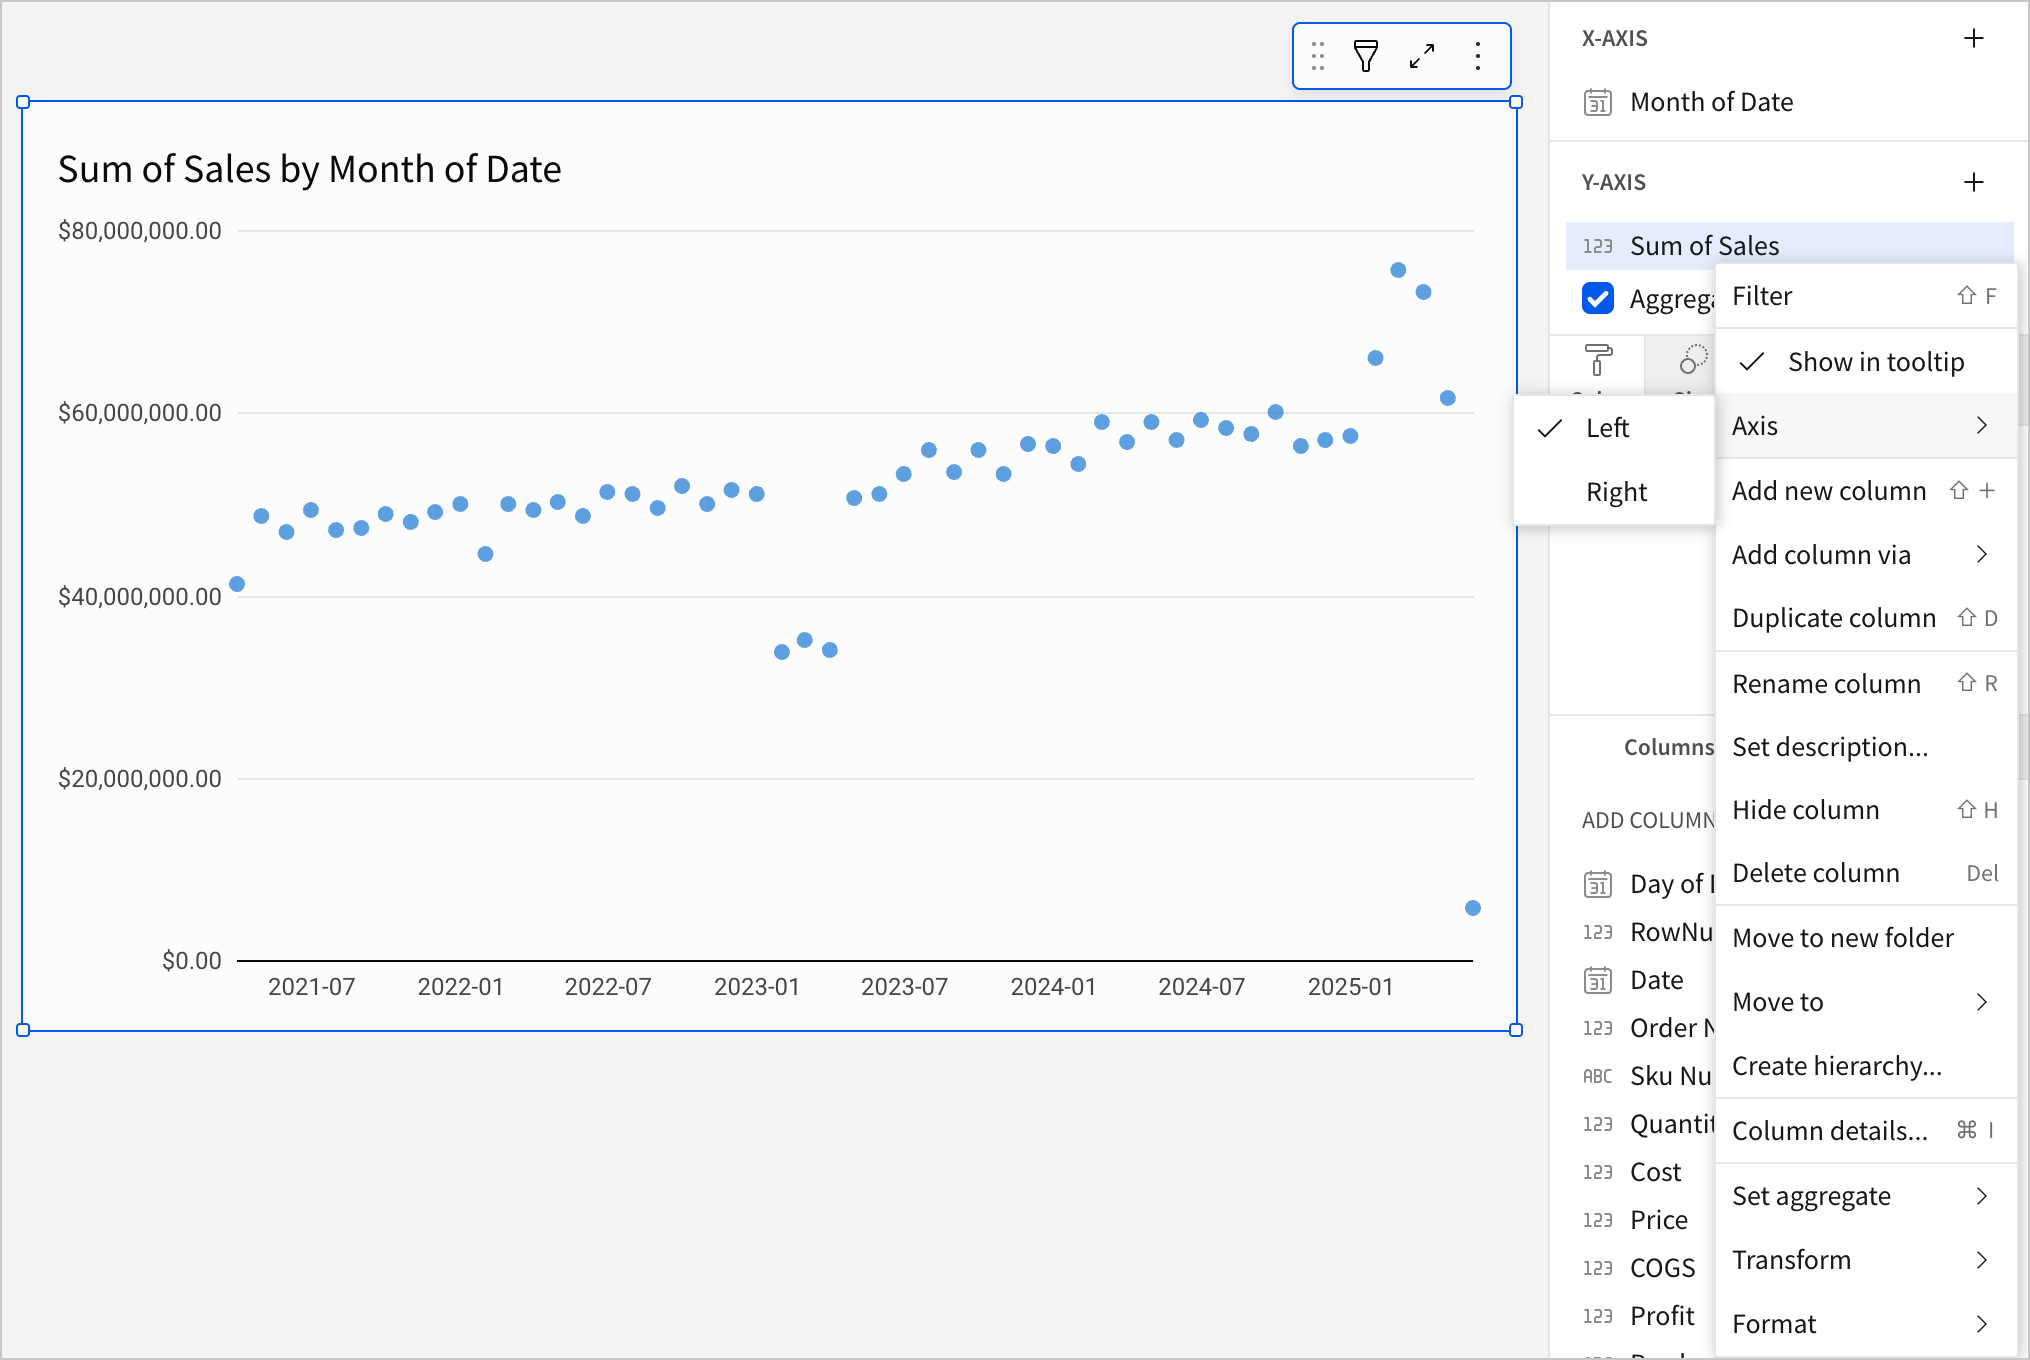Expand the Move to submenu
Image resolution: width=2030 pixels, height=1360 pixels.
pos(1866,1002)
